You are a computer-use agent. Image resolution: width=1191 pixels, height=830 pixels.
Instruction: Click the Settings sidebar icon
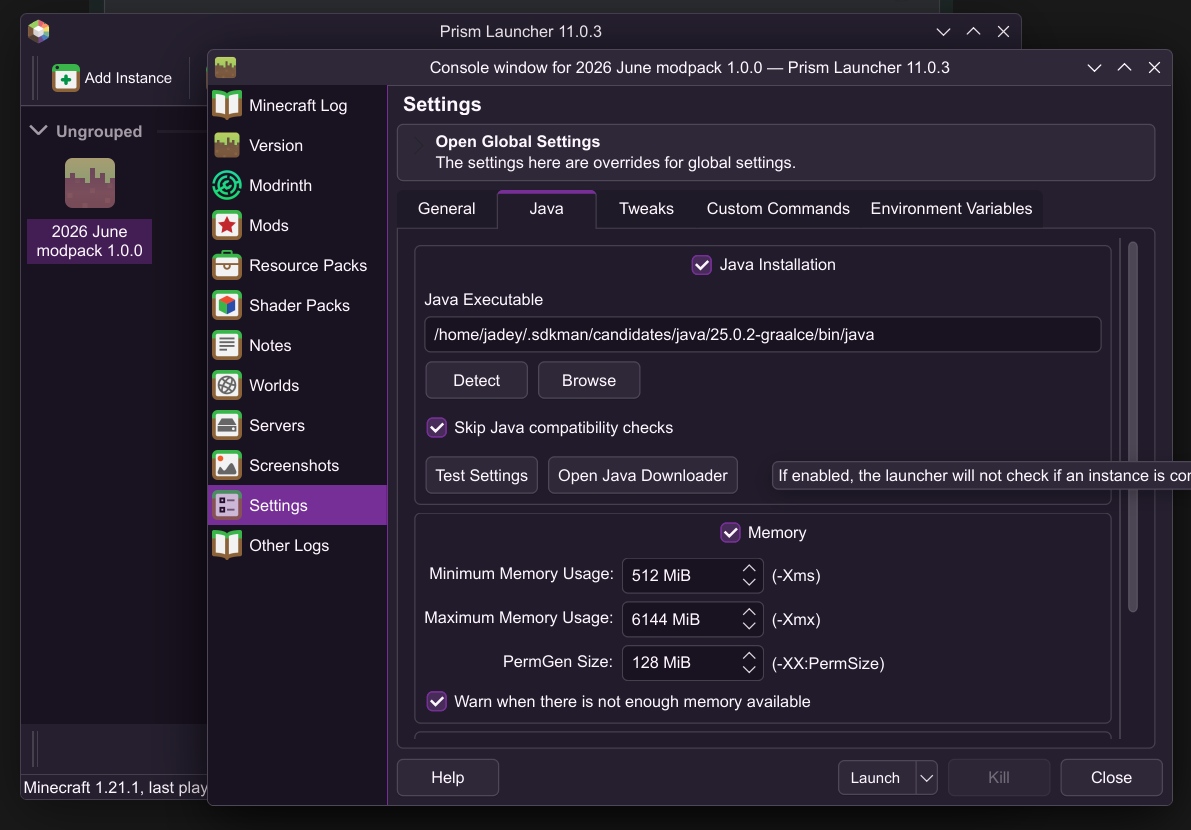(226, 505)
